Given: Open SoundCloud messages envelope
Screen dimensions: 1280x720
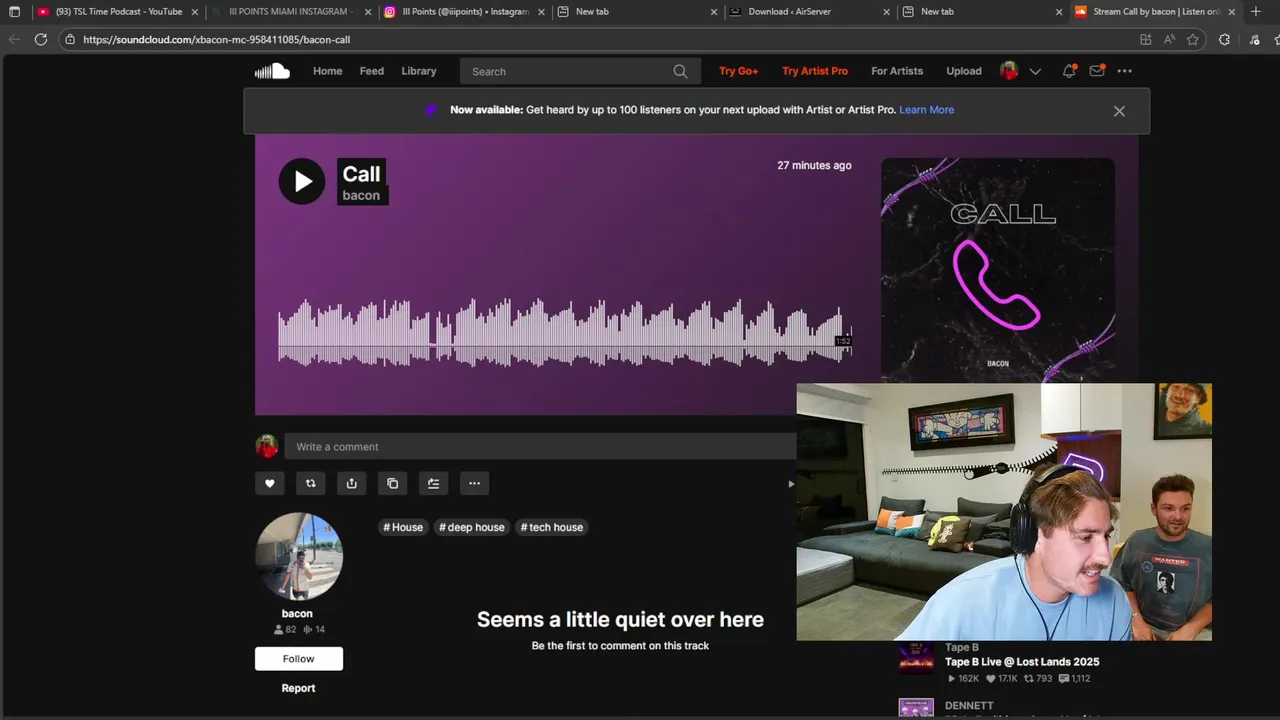Looking at the screenshot, I should click(1097, 71).
